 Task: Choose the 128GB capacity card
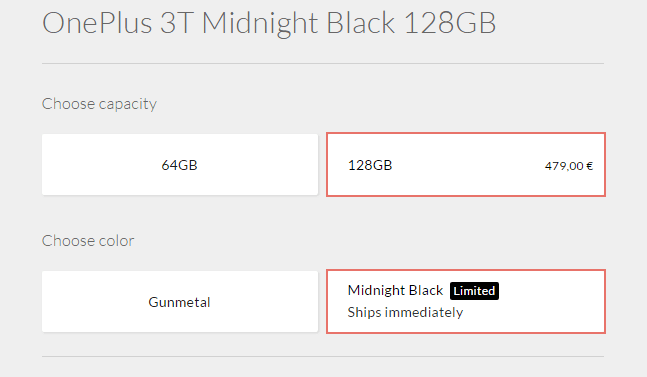tap(466, 165)
